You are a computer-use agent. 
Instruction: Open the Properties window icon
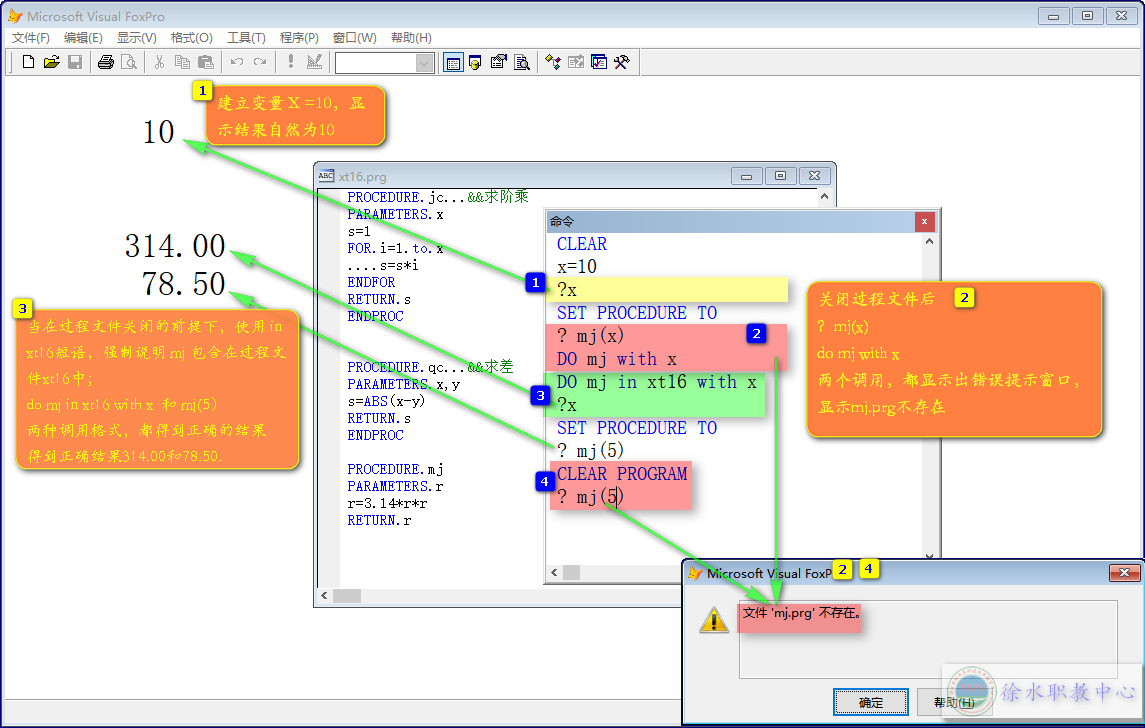coord(499,62)
